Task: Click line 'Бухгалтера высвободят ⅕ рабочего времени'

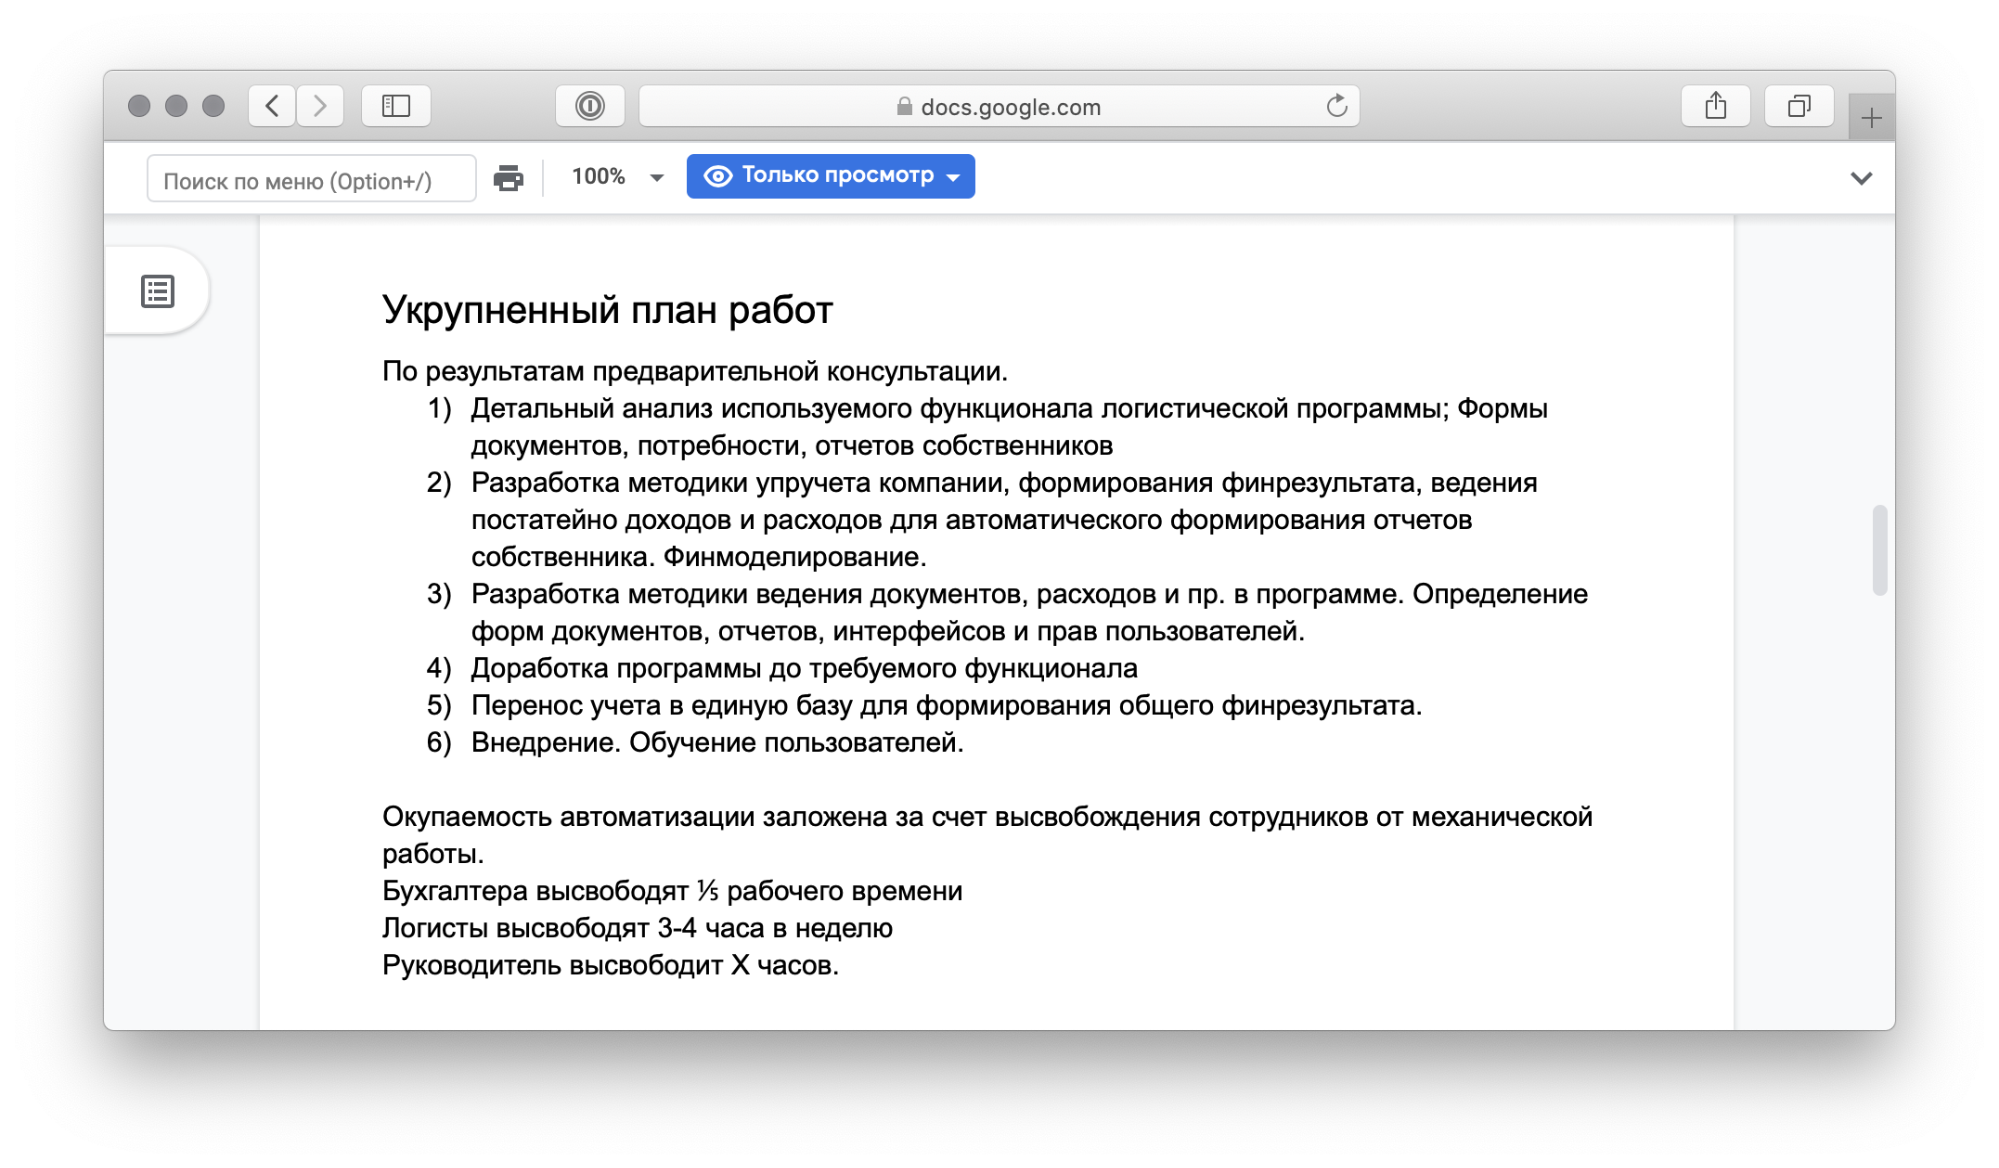Action: pyautogui.click(x=672, y=891)
